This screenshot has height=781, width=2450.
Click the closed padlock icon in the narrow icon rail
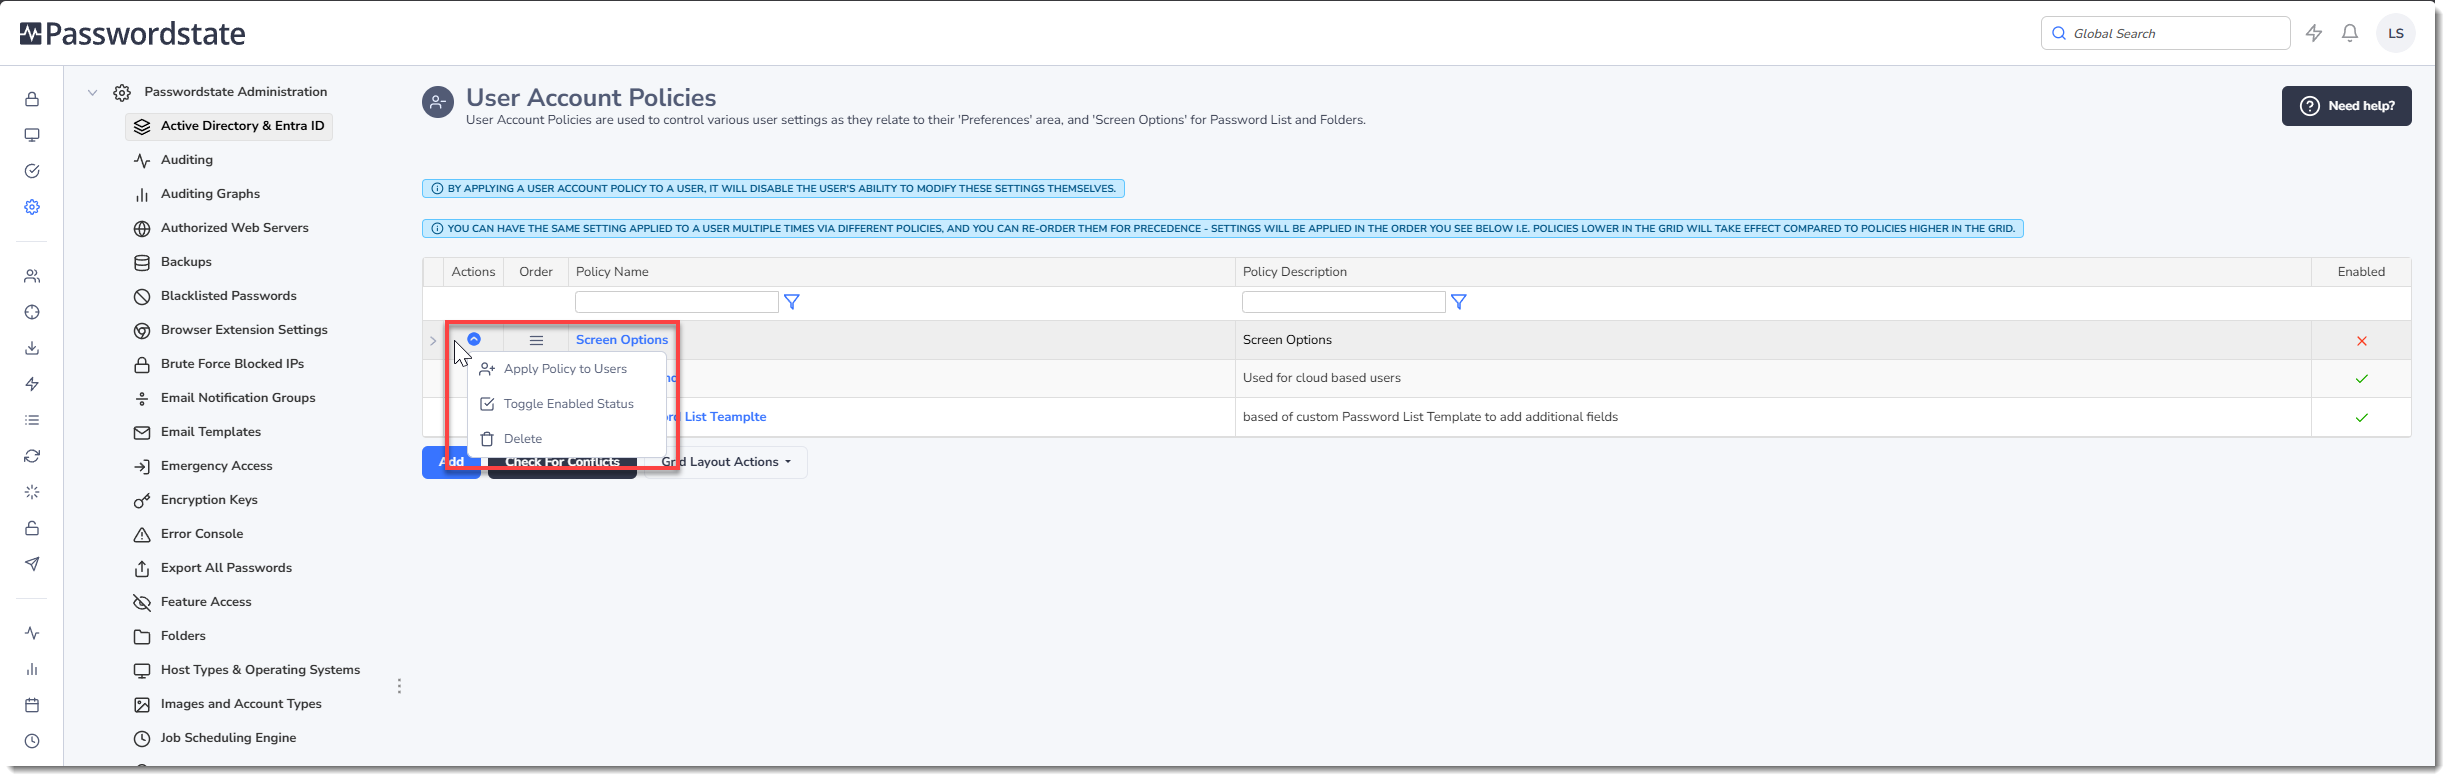32,99
